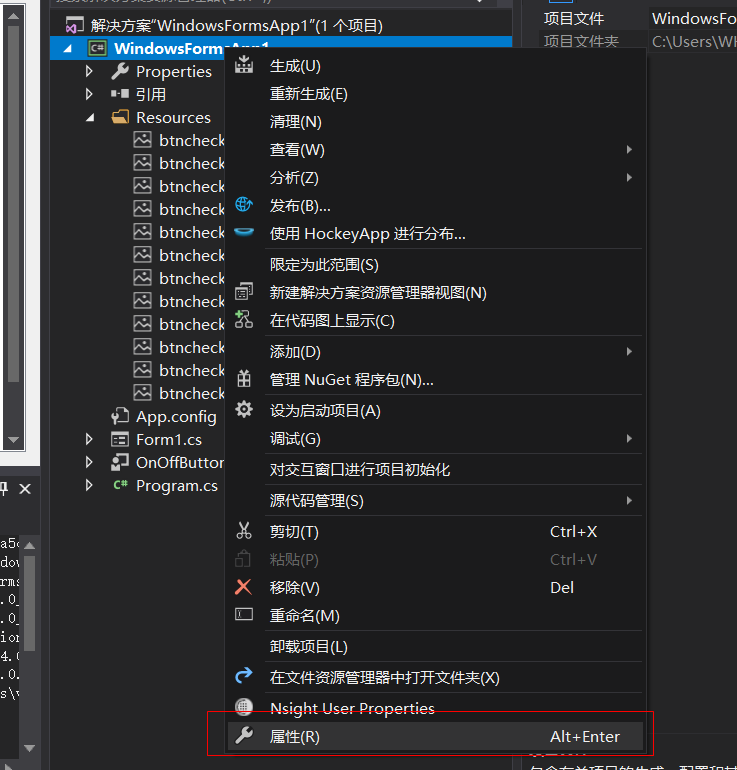Choose 属性(R) at the menu bottom
Screen dimensions: 737x770
436,736
